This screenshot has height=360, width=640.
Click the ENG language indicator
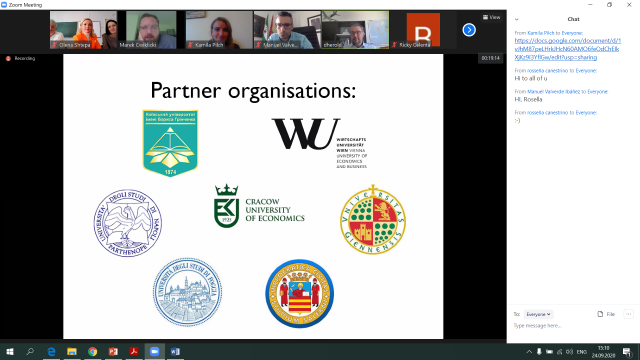[581, 351]
